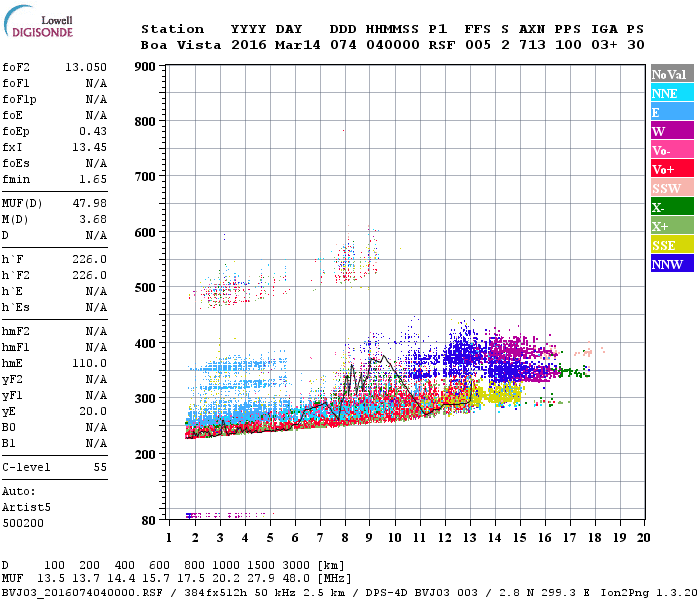Select the SSE yellow legend swatch

coord(672,245)
